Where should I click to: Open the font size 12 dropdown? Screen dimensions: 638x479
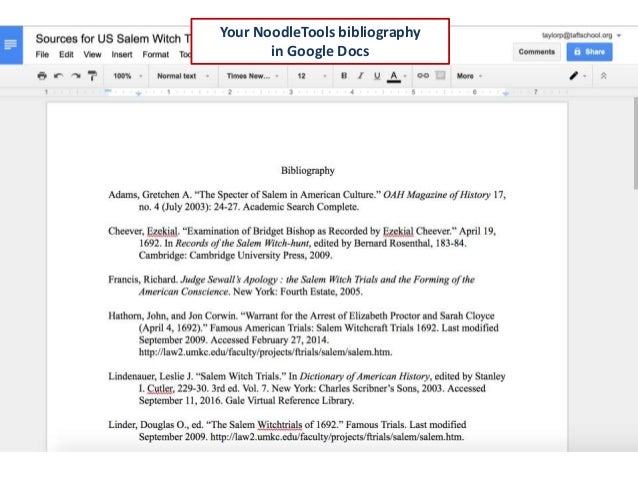[307, 75]
